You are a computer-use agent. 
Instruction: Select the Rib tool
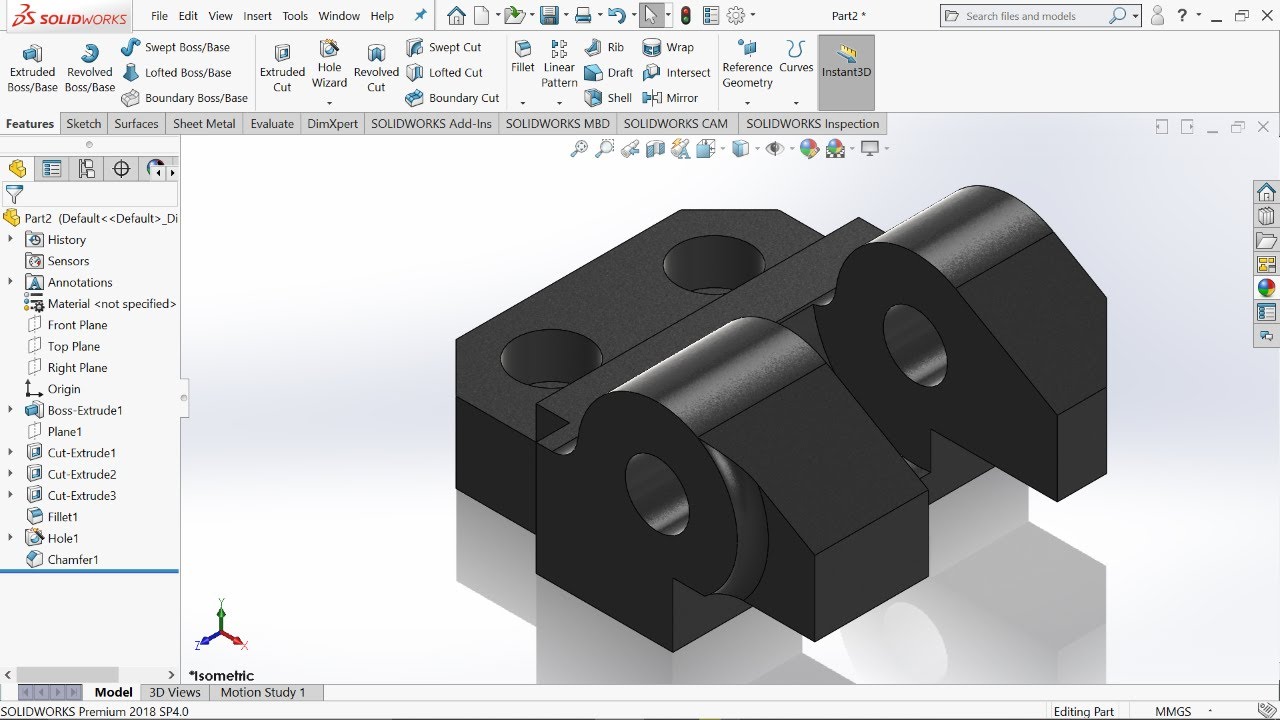point(604,47)
